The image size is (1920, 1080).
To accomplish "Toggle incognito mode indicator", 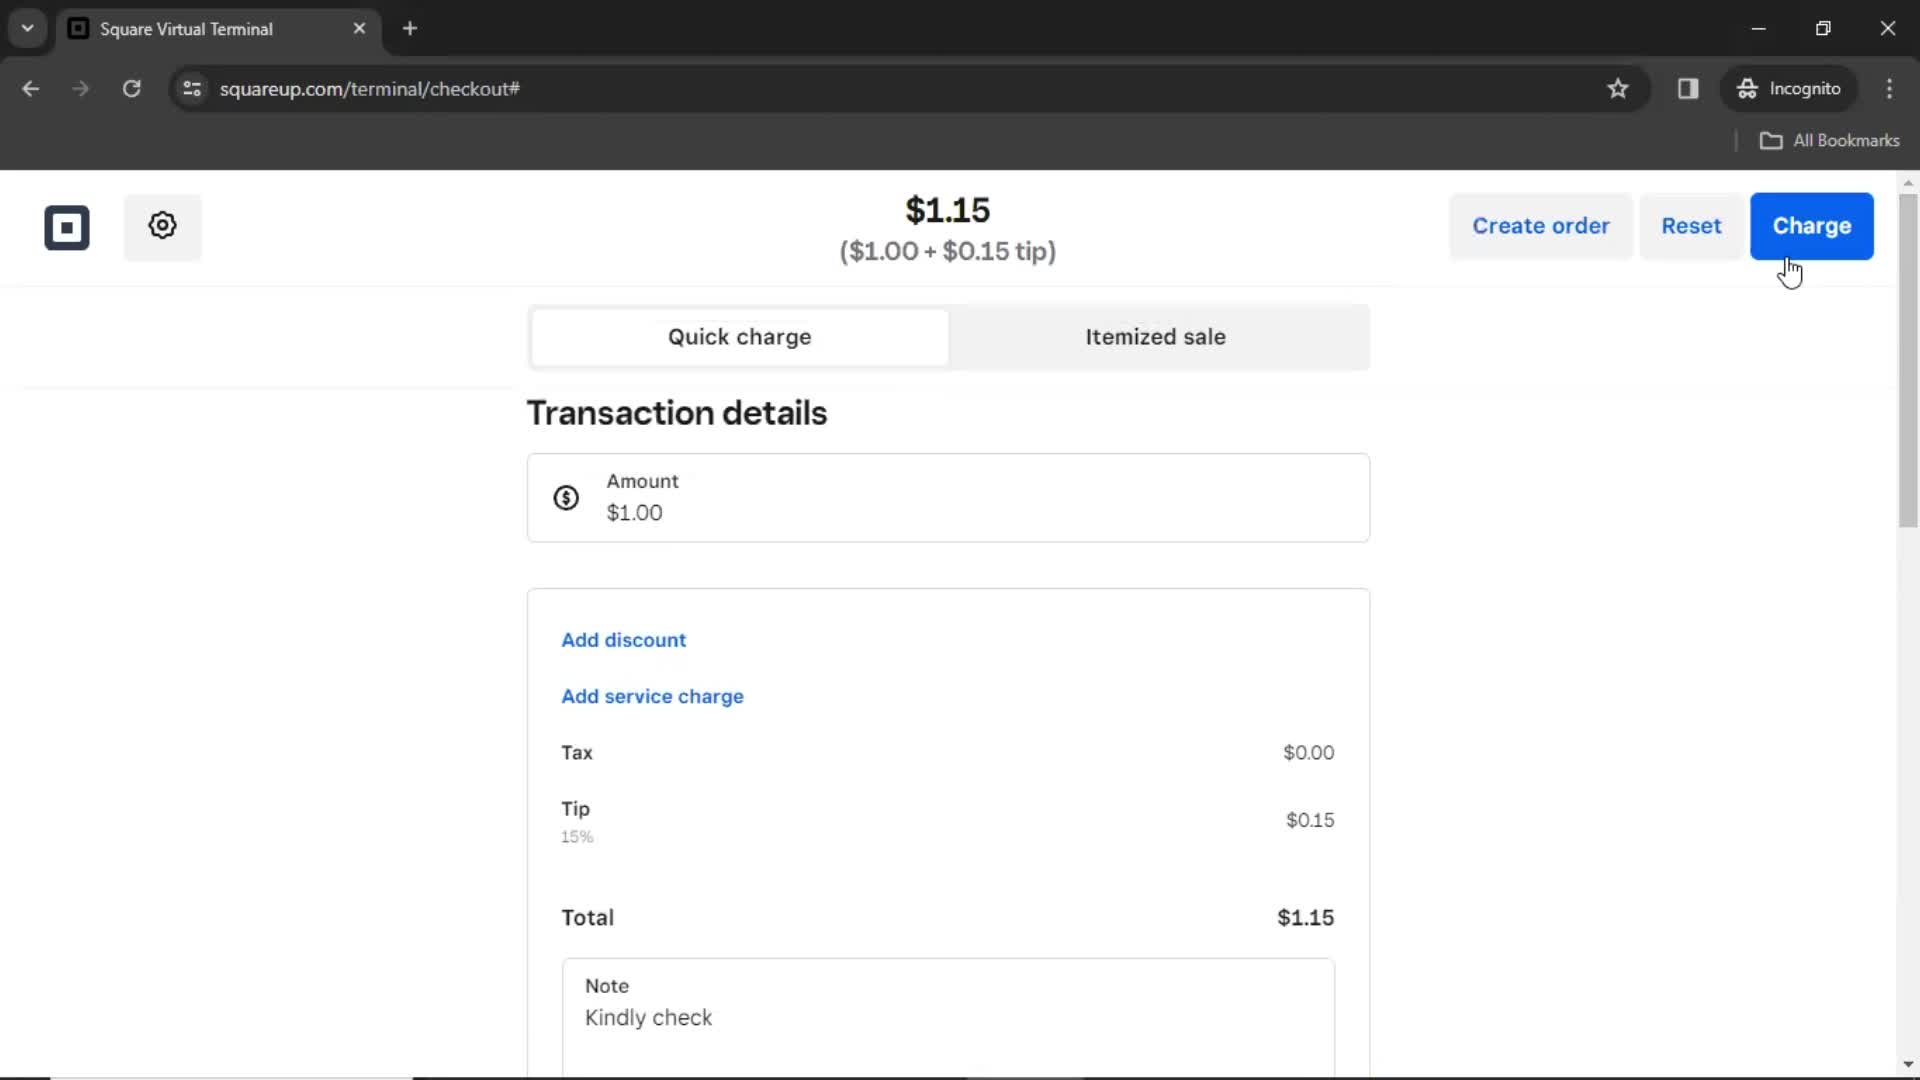I will pos(1788,88).
